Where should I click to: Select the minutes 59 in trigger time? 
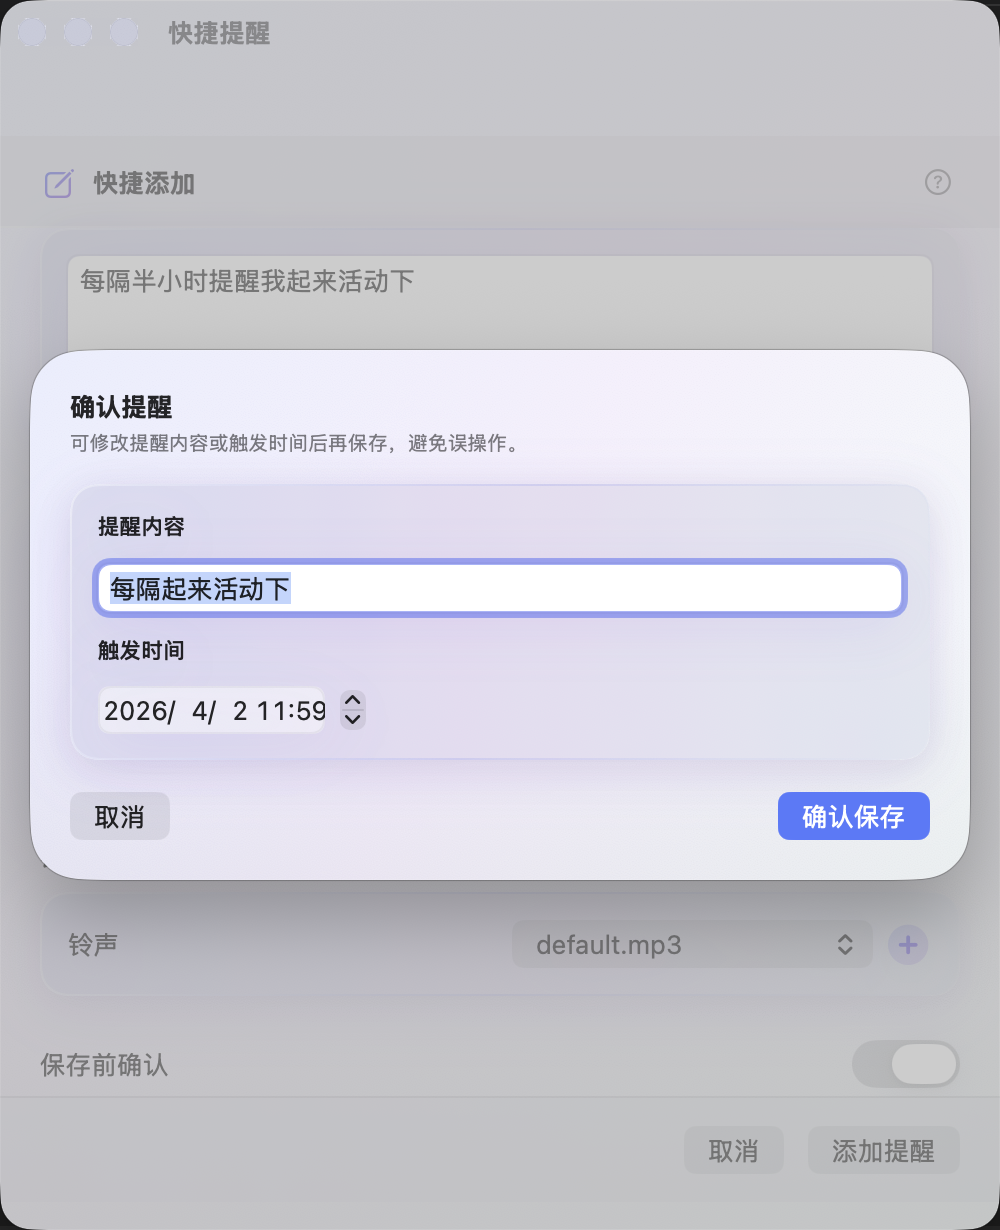click(310, 711)
